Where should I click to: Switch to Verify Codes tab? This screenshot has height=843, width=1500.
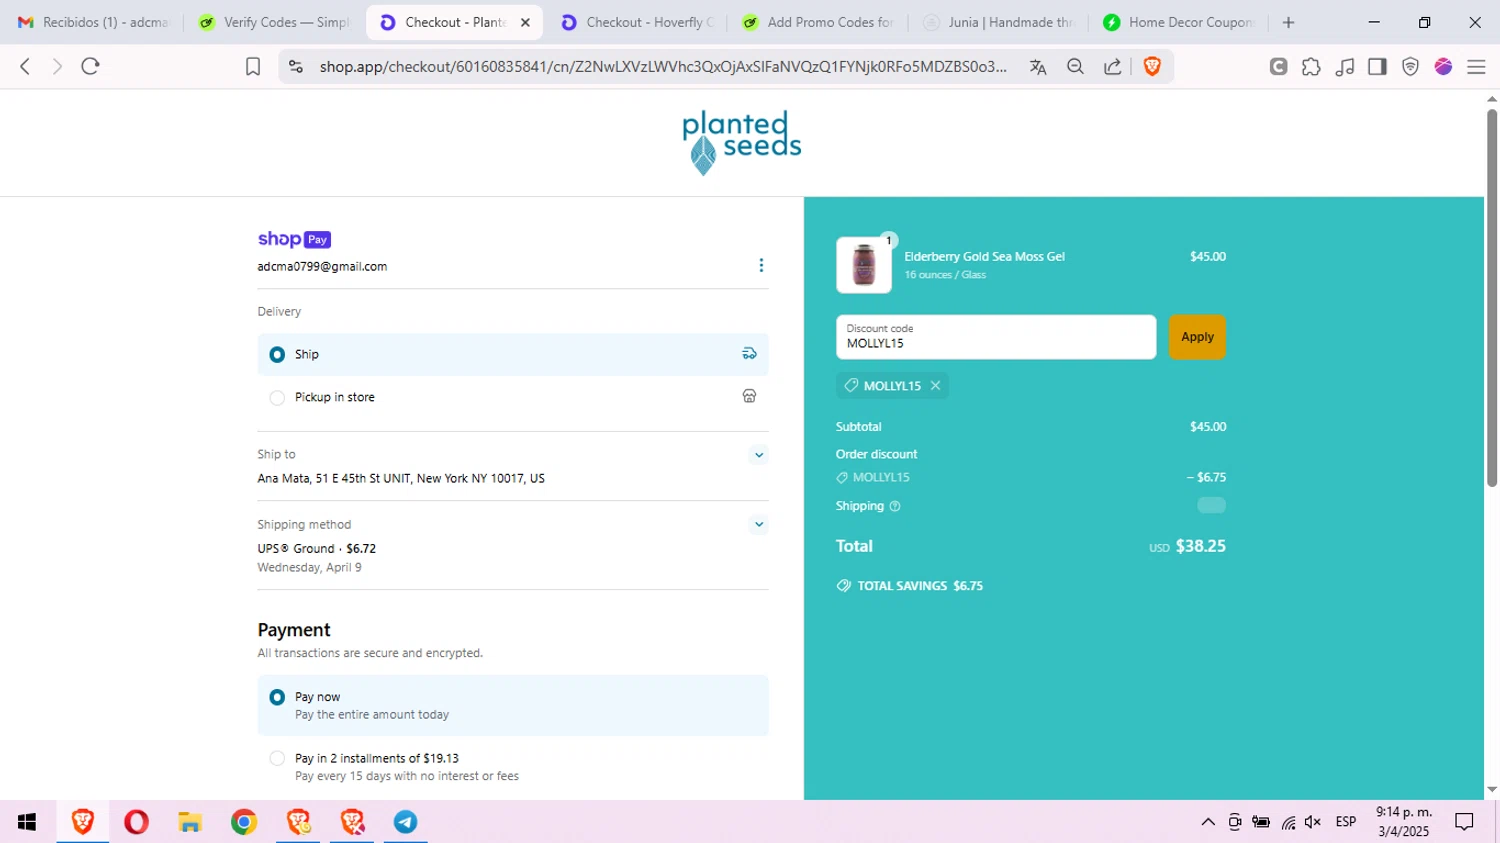274,22
